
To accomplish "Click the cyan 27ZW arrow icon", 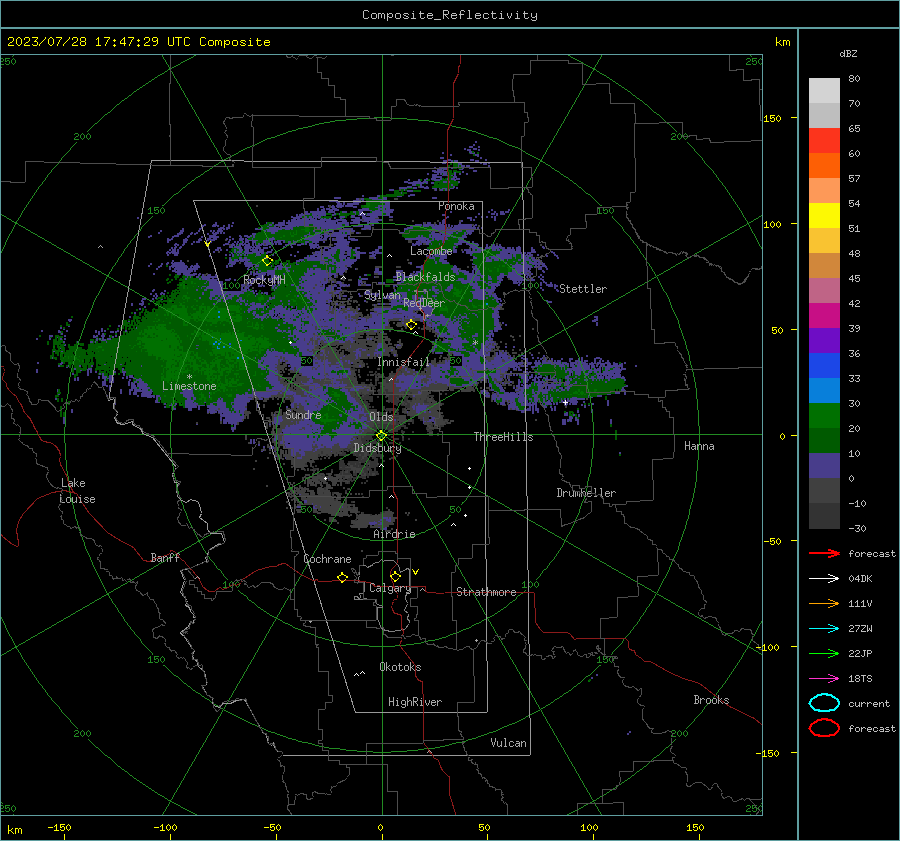I will [824, 629].
